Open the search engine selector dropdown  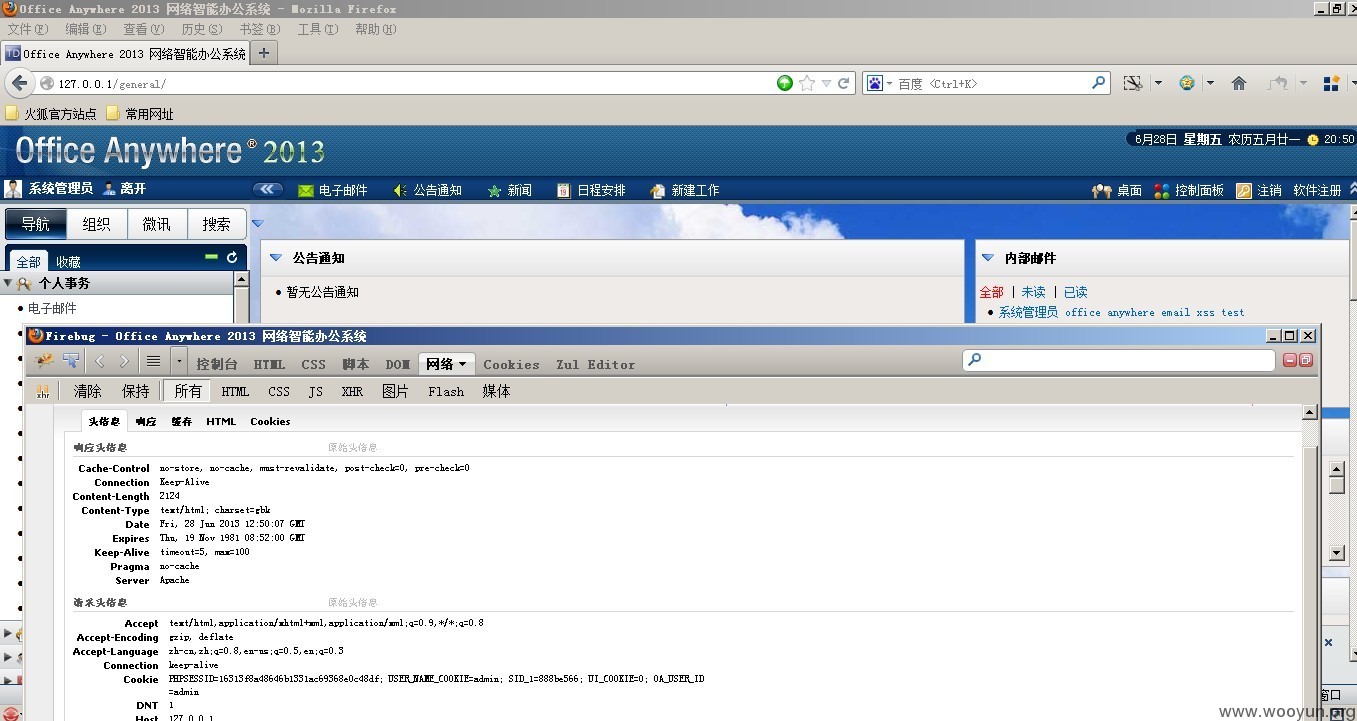click(889, 84)
